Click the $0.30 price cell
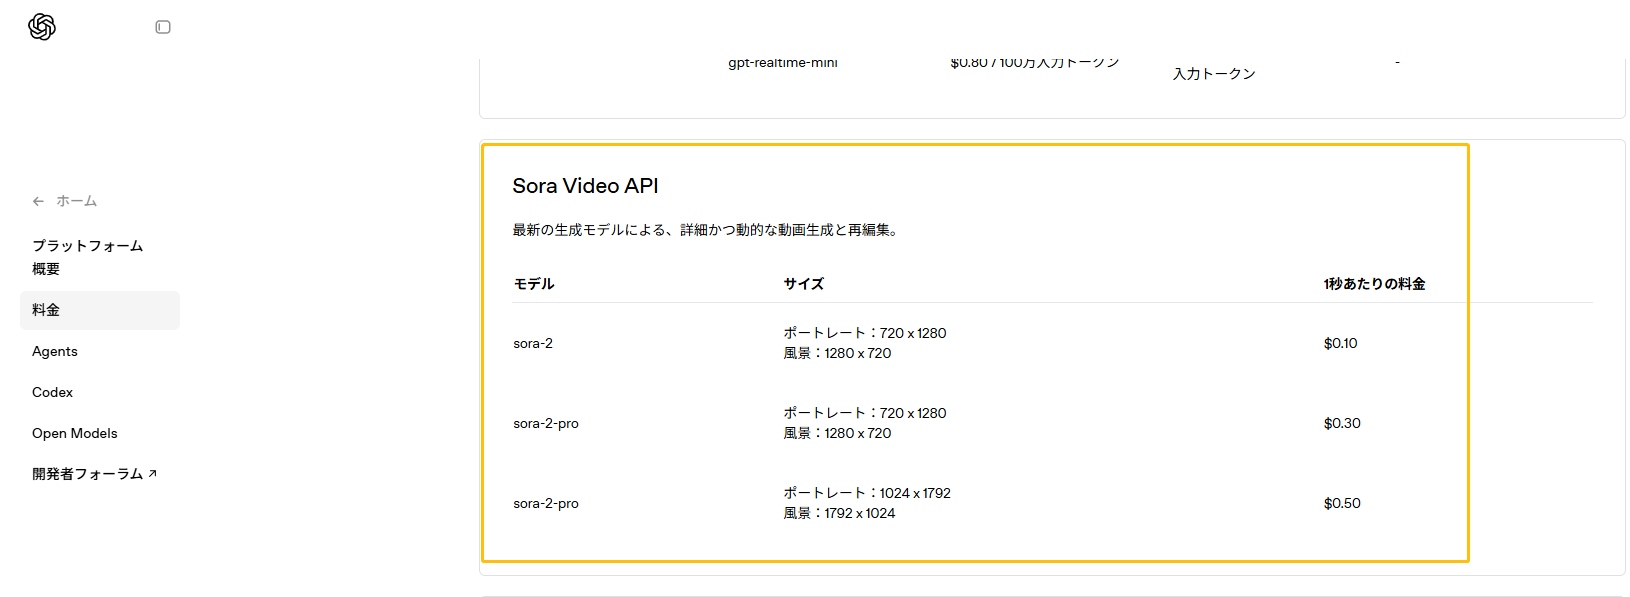This screenshot has height=597, width=1630. coord(1342,423)
